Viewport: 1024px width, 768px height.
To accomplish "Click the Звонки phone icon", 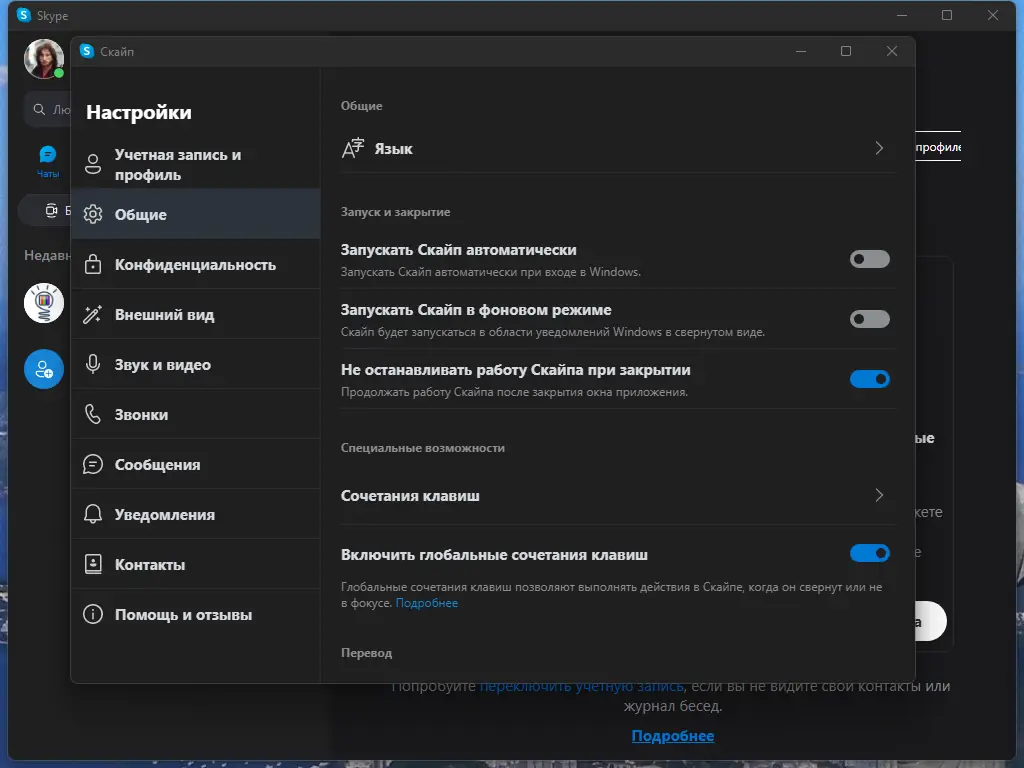I will pos(92,414).
